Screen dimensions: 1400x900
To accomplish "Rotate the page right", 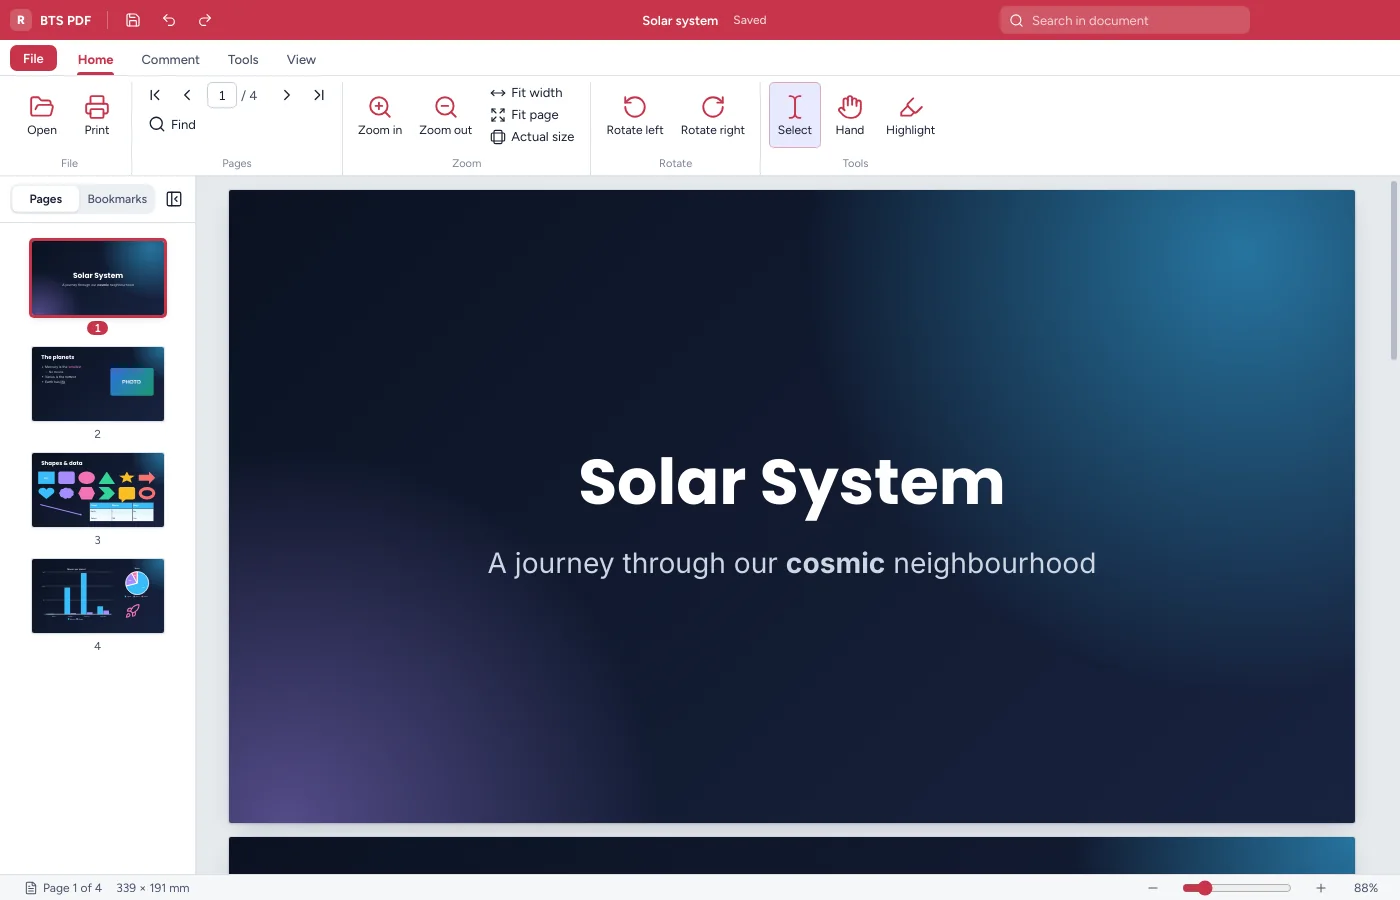I will 713,115.
